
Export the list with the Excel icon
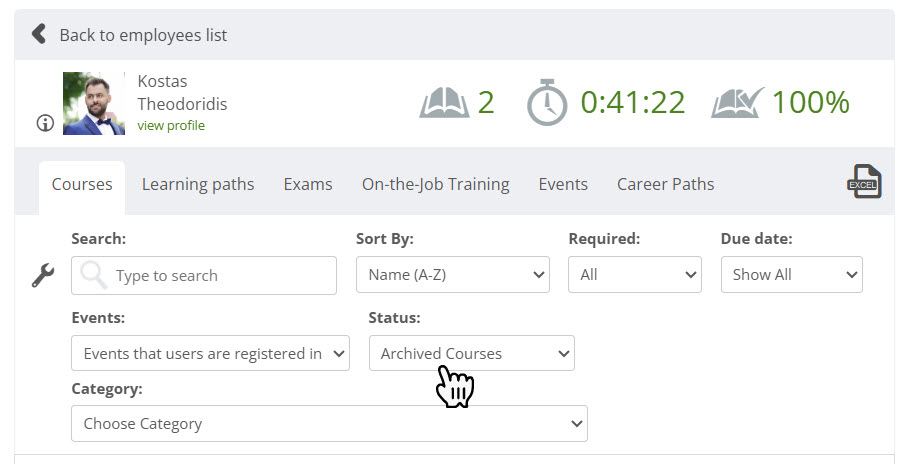(864, 182)
